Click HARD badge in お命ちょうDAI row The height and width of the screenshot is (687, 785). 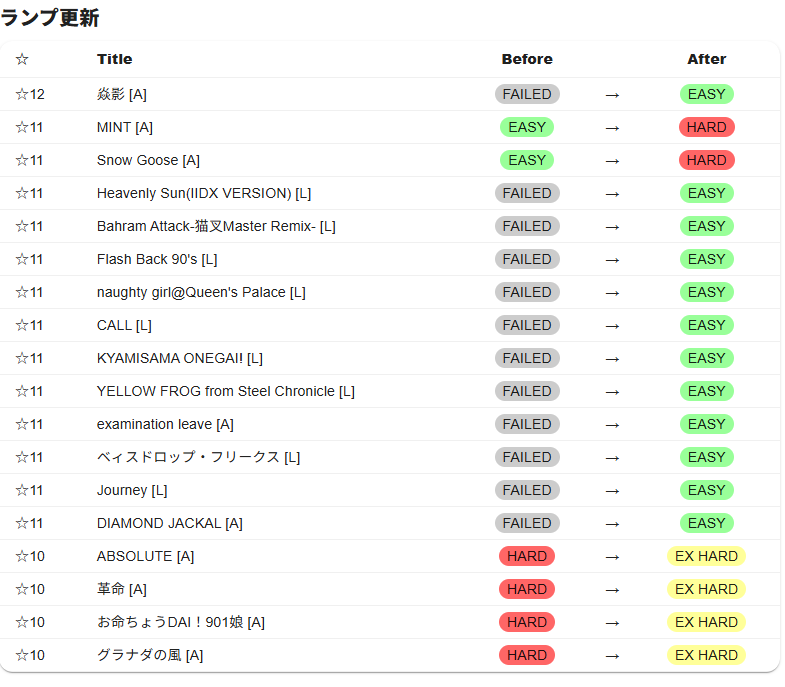[527, 622]
